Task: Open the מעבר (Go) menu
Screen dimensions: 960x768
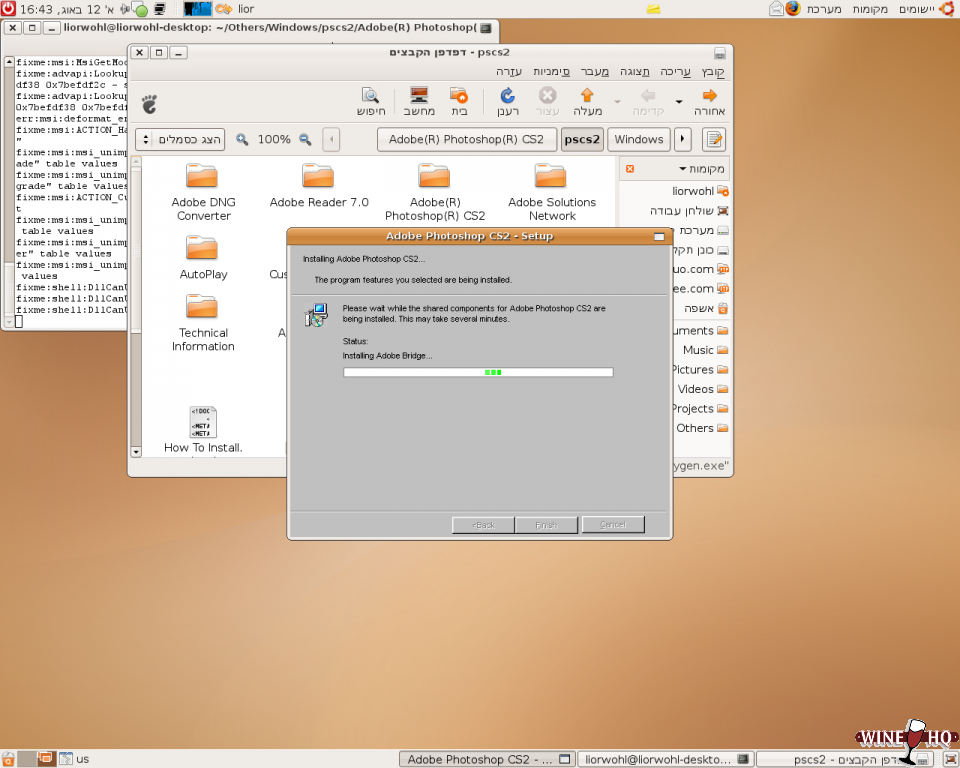Action: (x=594, y=72)
